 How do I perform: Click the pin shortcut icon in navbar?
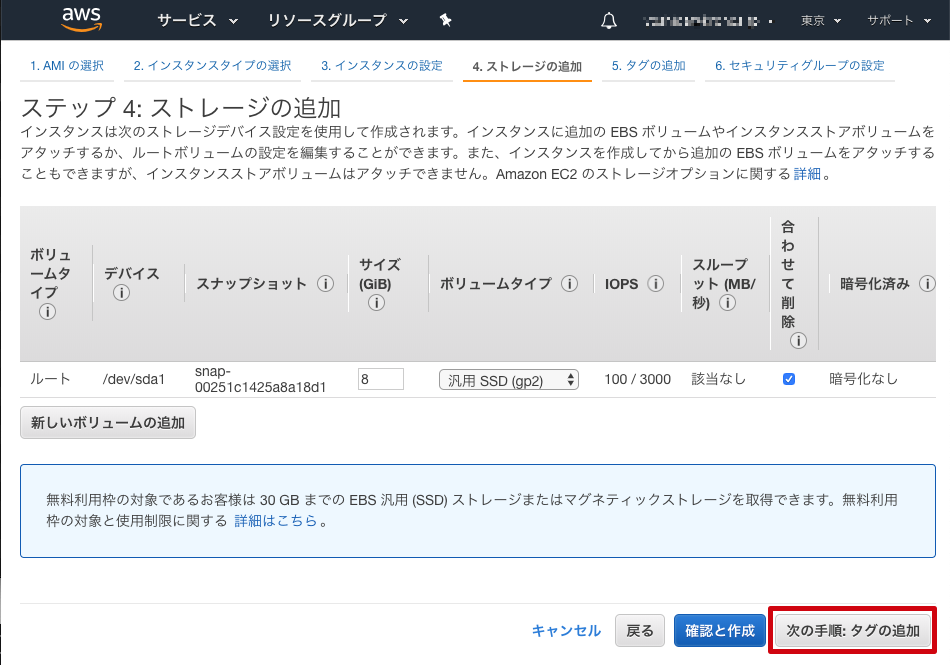coord(446,21)
